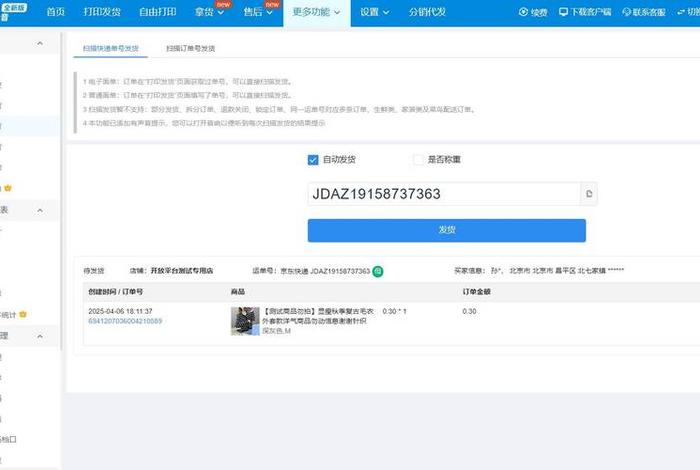700x470 pixels.
Task: Click the blue 发货 ship button
Action: click(446, 230)
